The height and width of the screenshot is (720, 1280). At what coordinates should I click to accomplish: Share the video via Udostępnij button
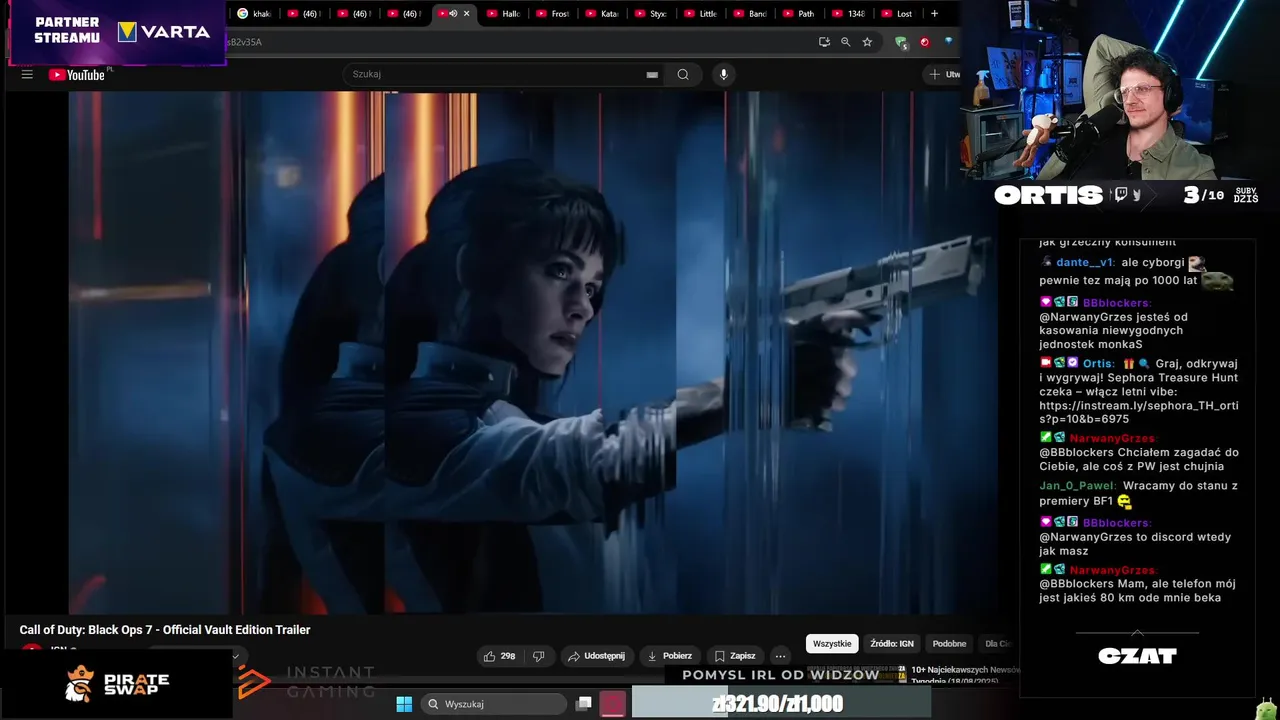coord(596,656)
